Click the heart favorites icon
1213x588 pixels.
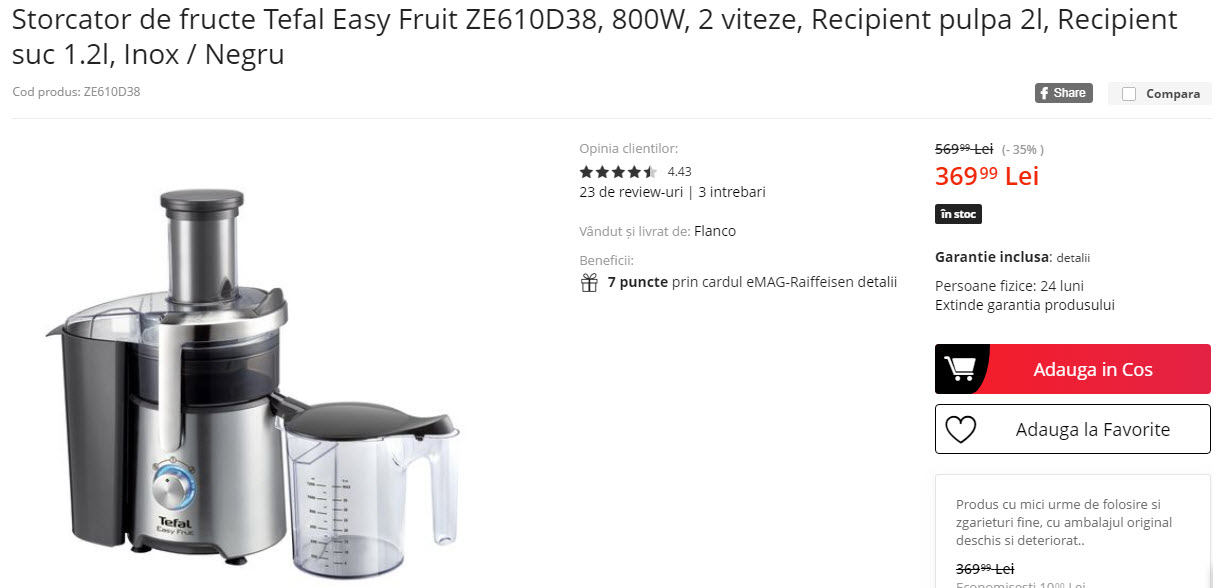tap(960, 429)
